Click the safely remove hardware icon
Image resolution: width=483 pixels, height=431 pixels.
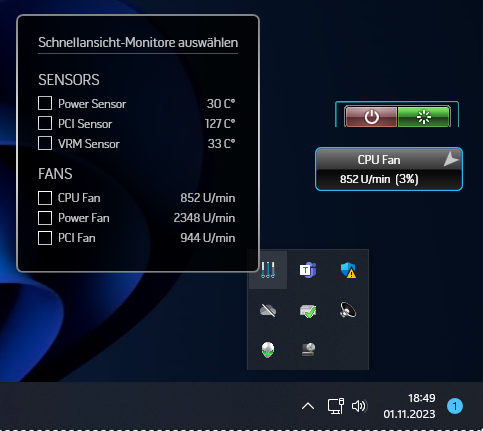point(308,311)
